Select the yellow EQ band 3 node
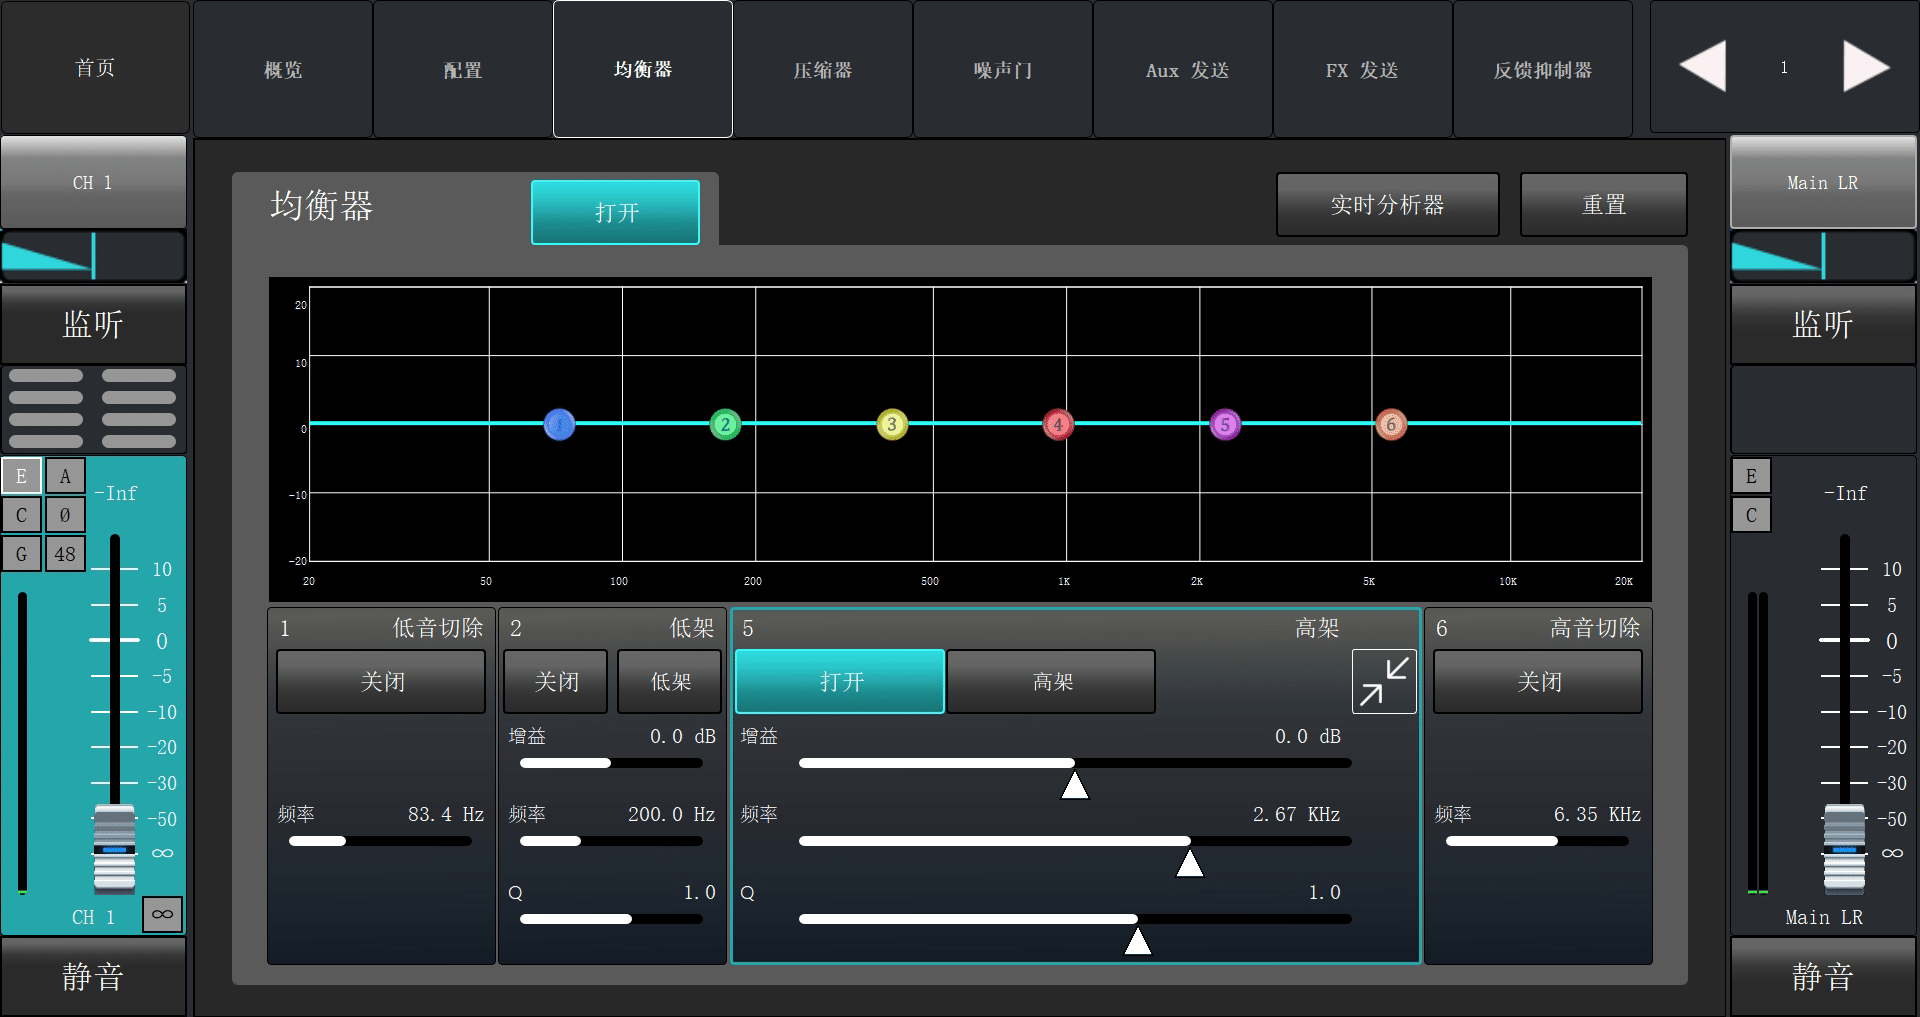Screen dimensions: 1920x1017 click(x=892, y=425)
